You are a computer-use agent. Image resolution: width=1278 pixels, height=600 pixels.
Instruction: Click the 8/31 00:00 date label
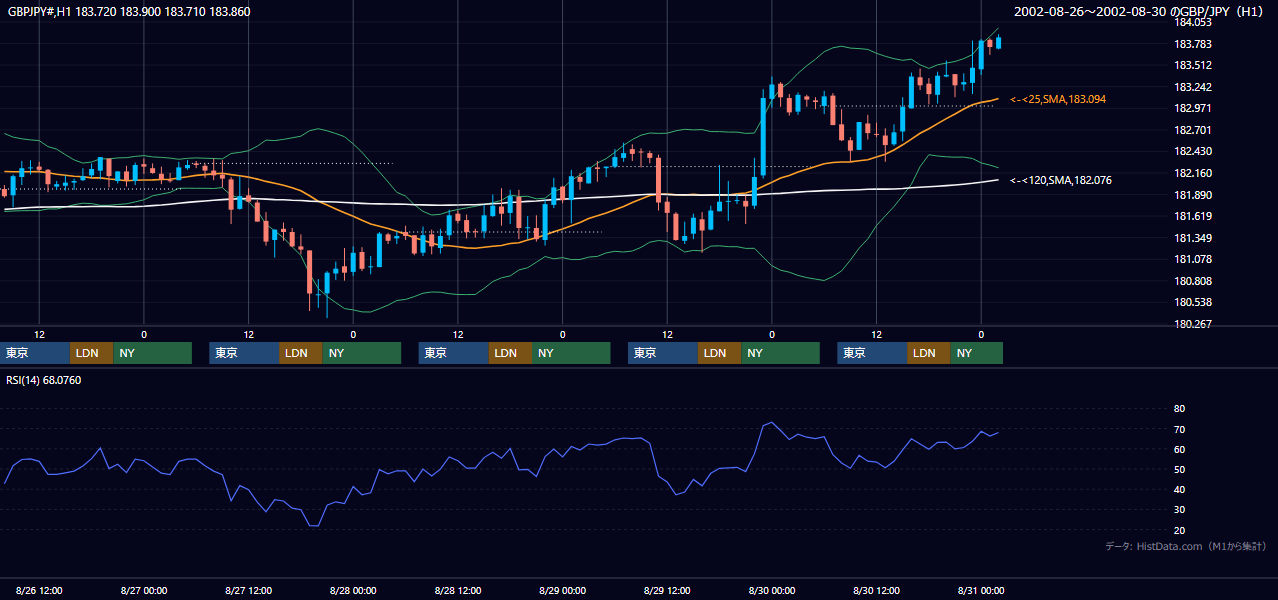(x=980, y=590)
